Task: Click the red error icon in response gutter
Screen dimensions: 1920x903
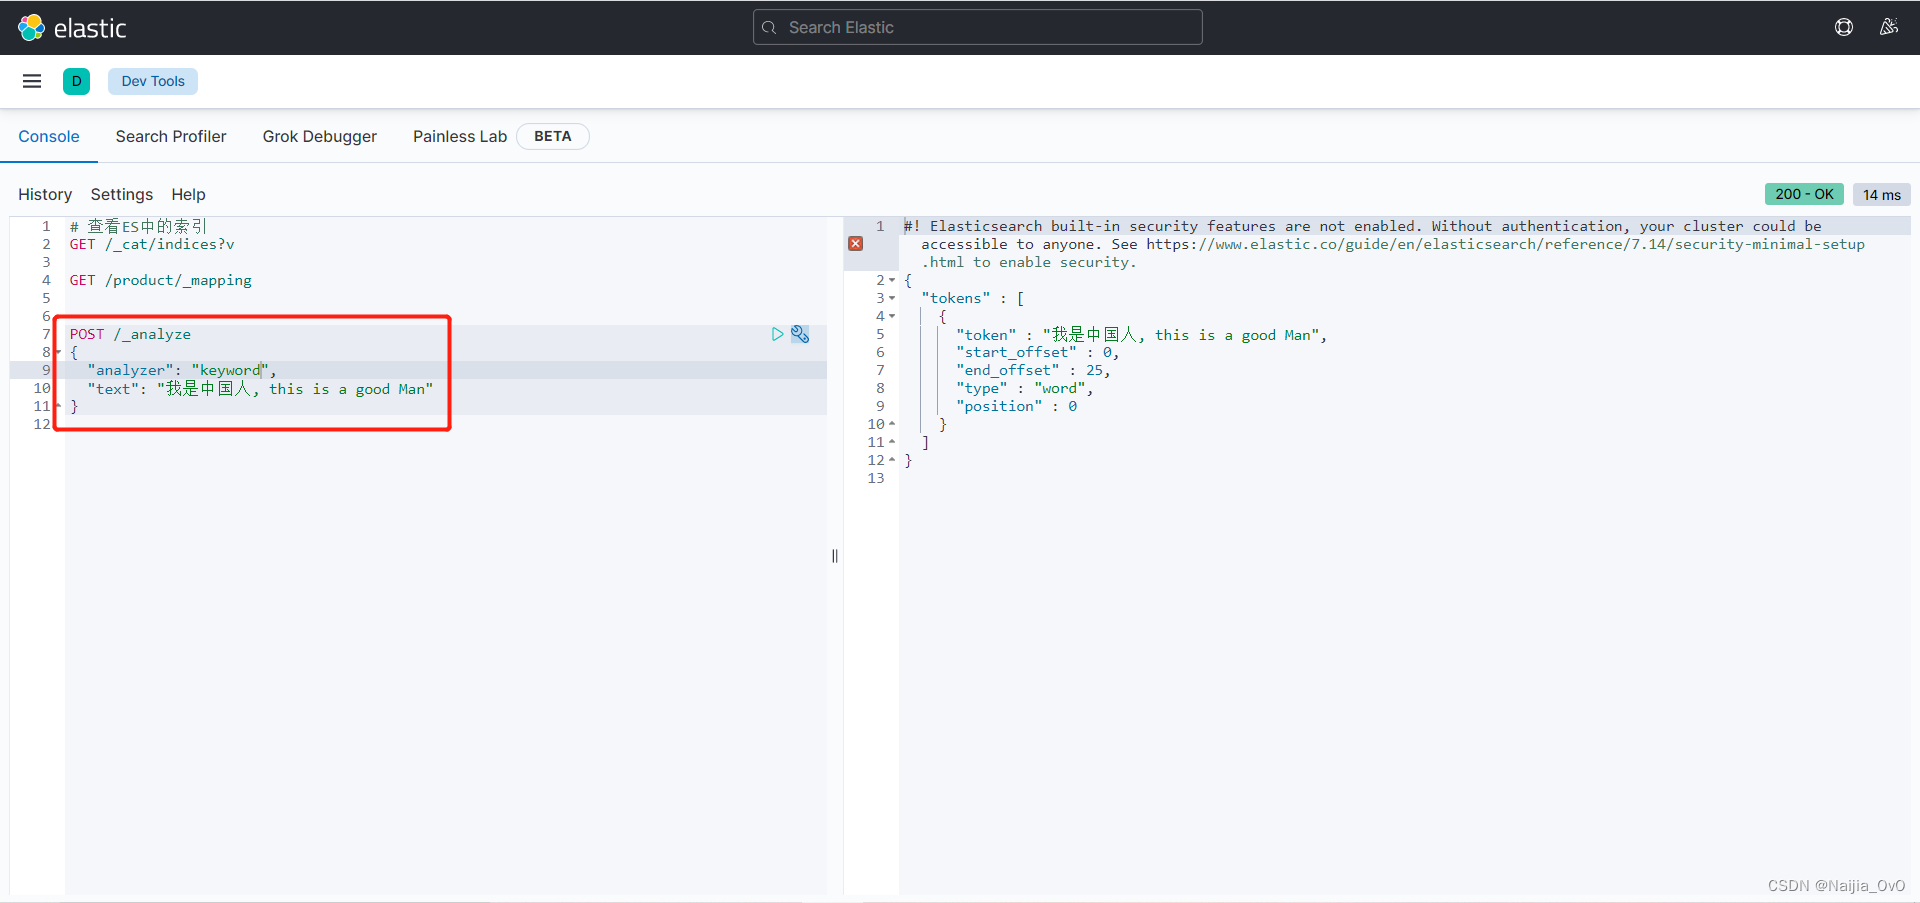Action: pyautogui.click(x=856, y=243)
